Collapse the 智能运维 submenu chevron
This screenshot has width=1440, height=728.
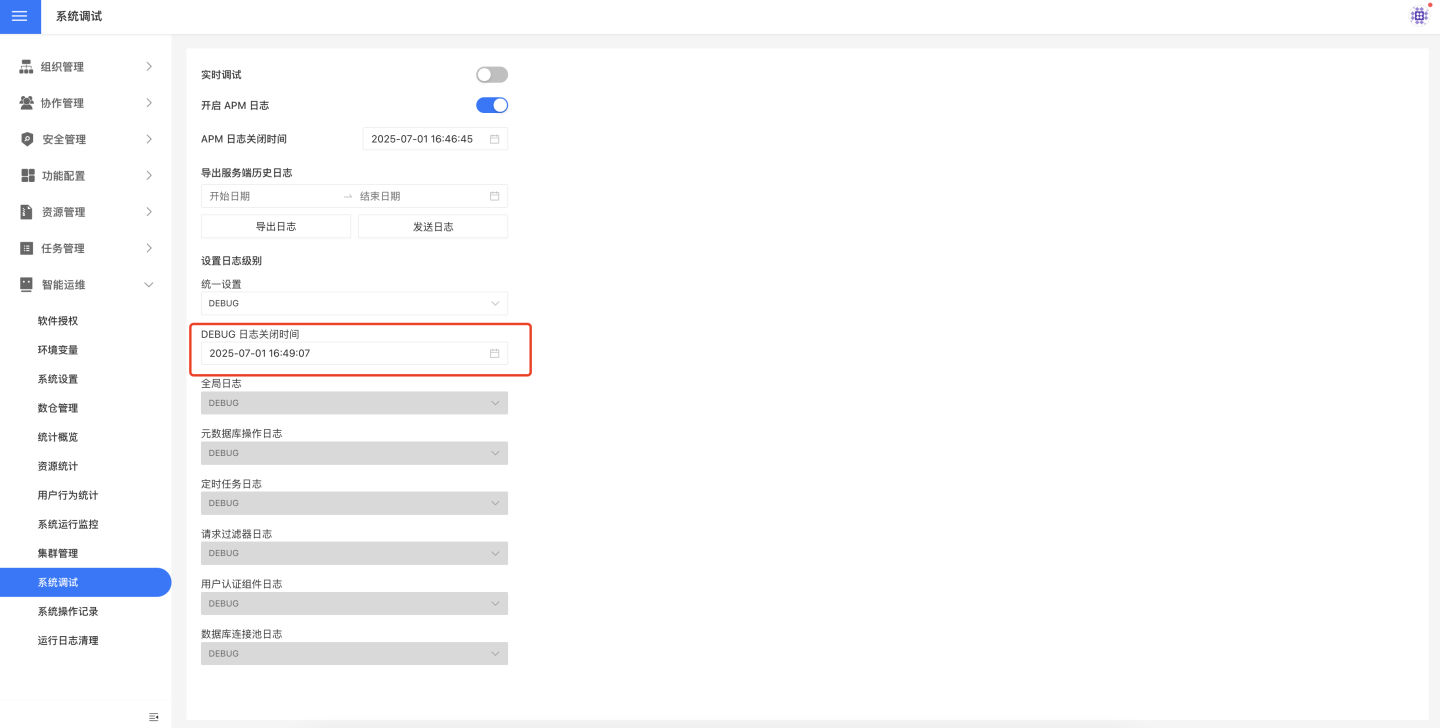149,285
